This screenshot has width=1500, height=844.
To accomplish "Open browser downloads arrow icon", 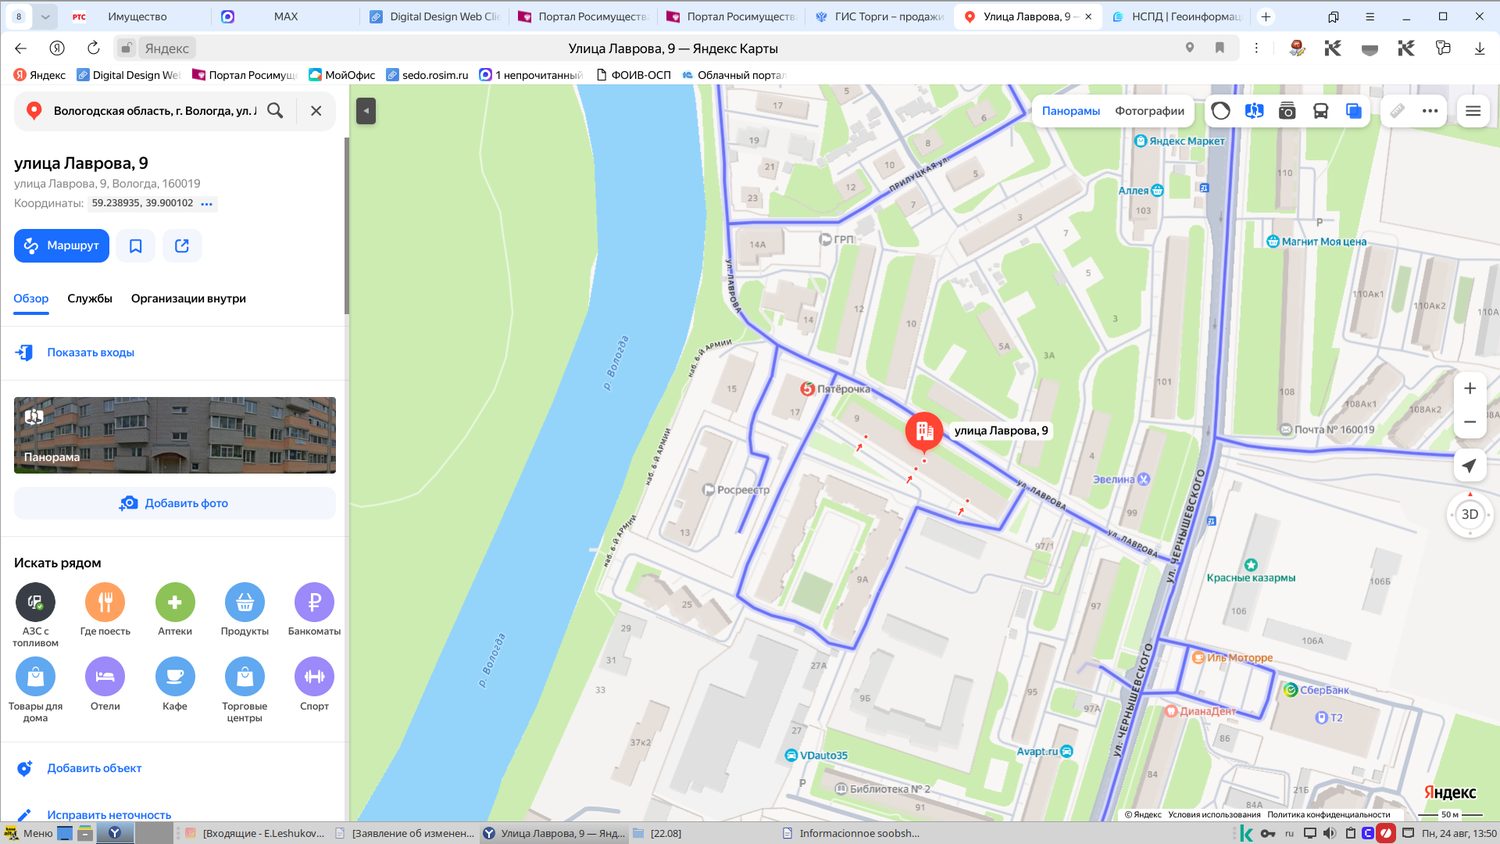I will [1479, 48].
